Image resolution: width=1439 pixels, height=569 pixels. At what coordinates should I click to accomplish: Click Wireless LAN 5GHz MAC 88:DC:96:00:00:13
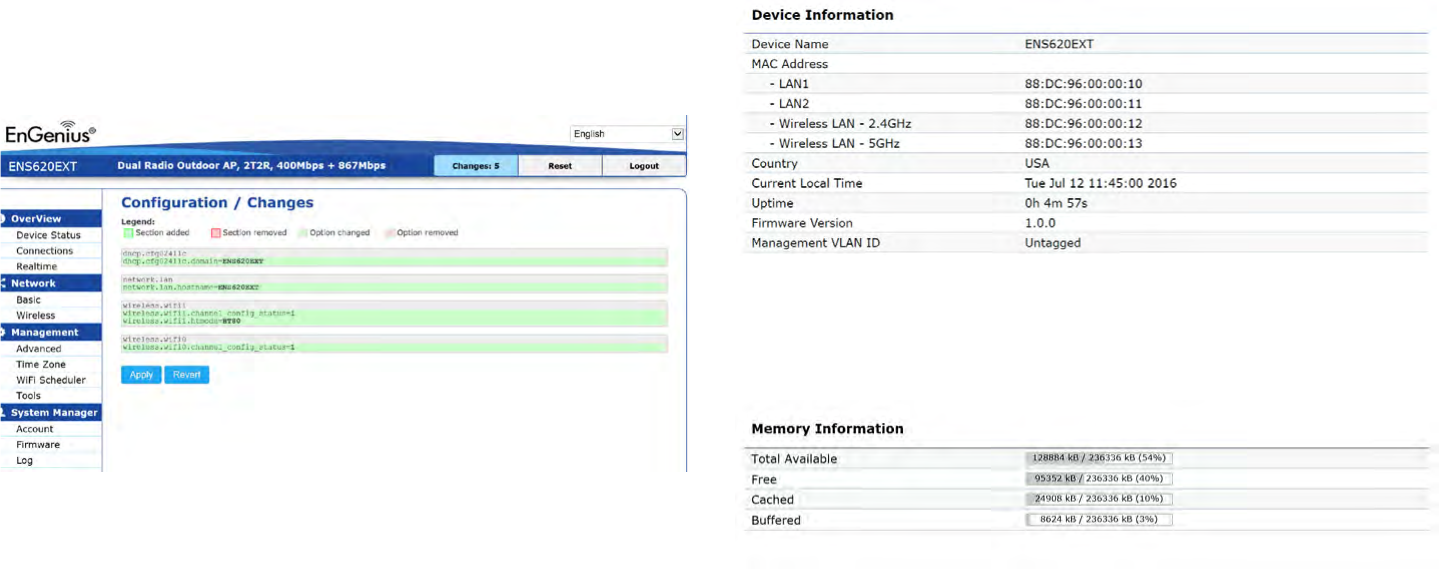[x=1083, y=144]
